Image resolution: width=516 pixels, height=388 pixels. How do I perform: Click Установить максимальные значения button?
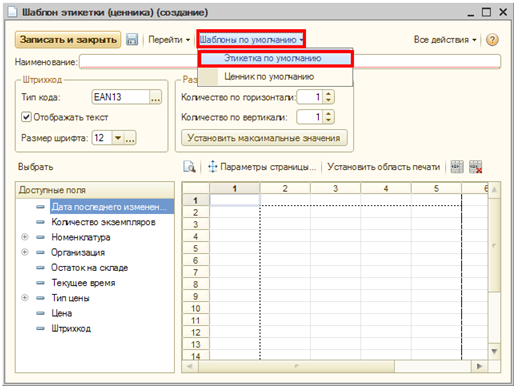point(264,138)
